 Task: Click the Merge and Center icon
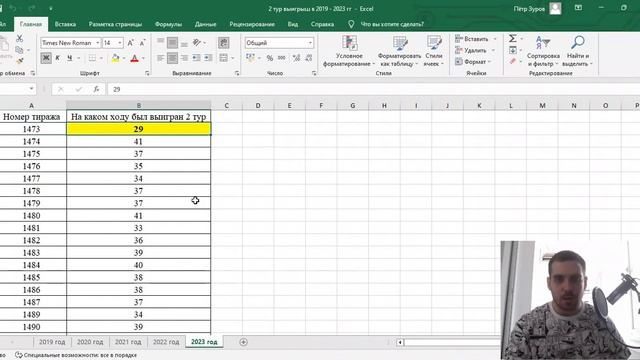223,58
